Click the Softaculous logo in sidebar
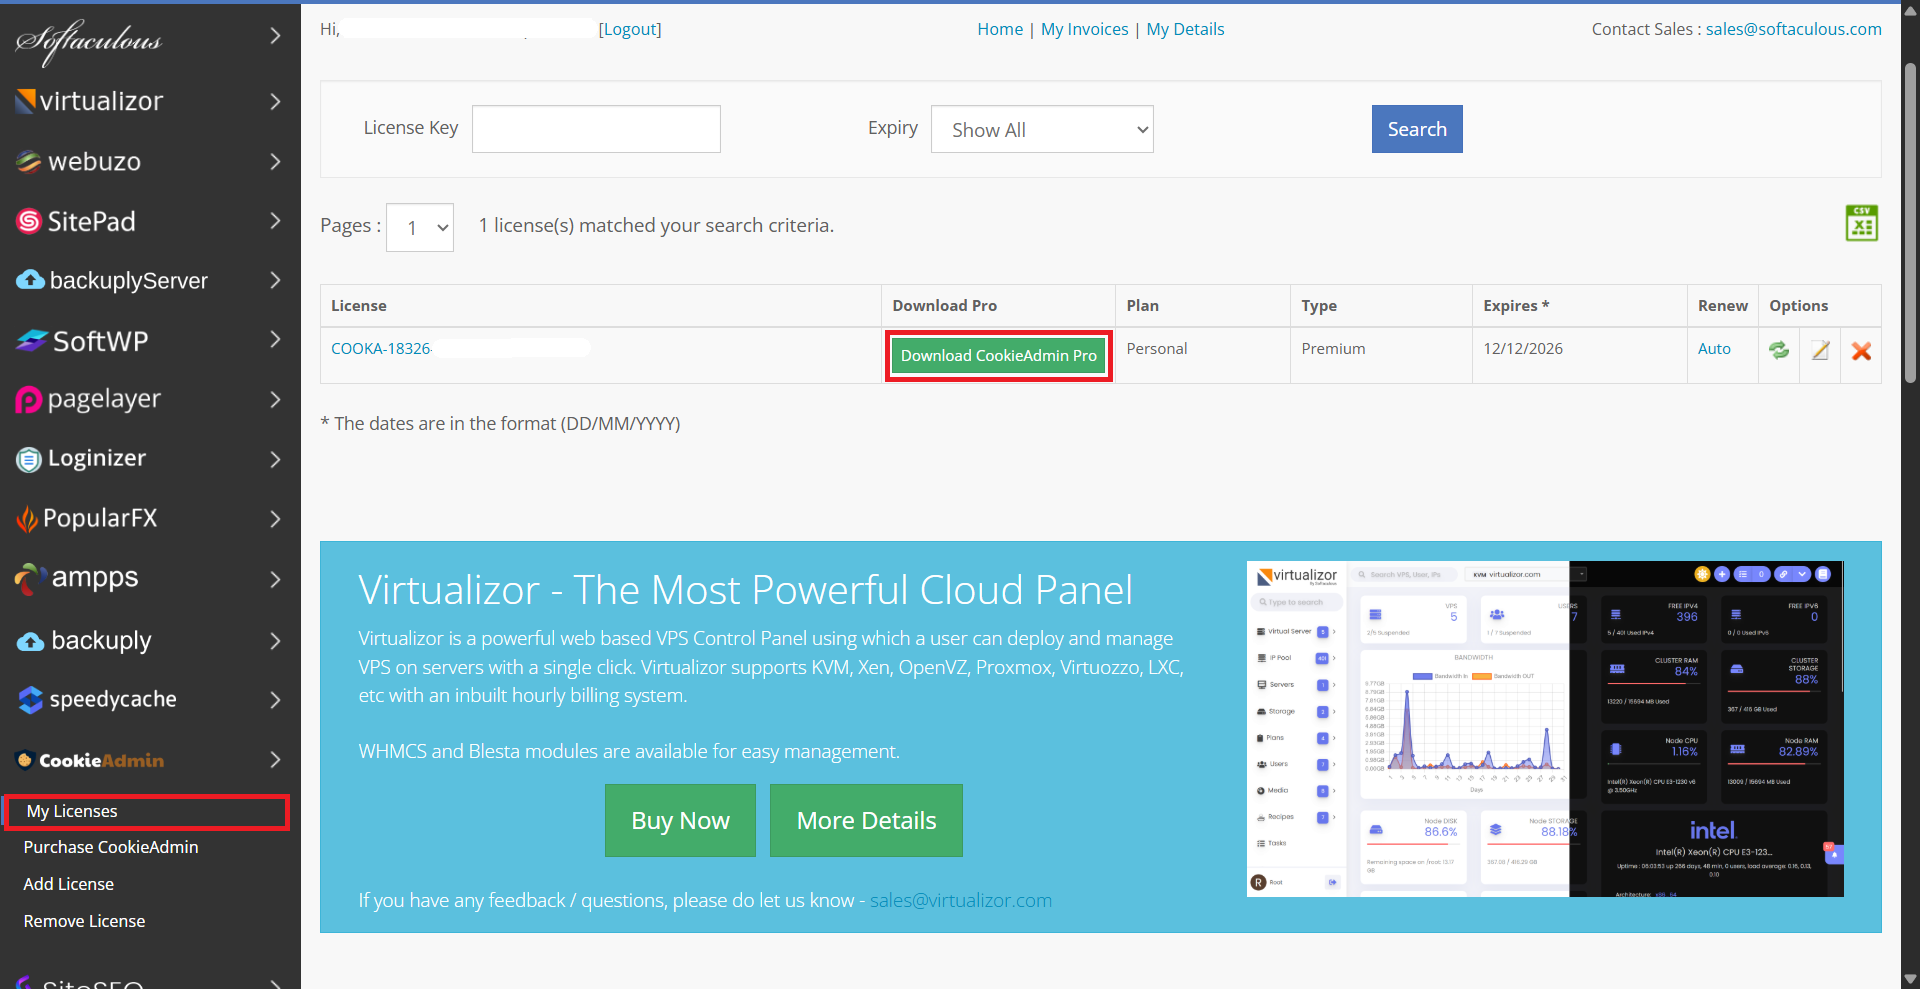1920x989 pixels. 89,40
